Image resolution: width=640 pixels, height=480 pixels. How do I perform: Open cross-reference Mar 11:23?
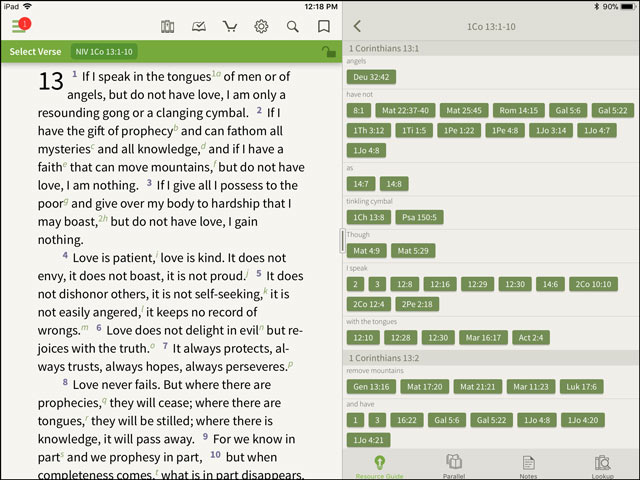tap(531, 387)
